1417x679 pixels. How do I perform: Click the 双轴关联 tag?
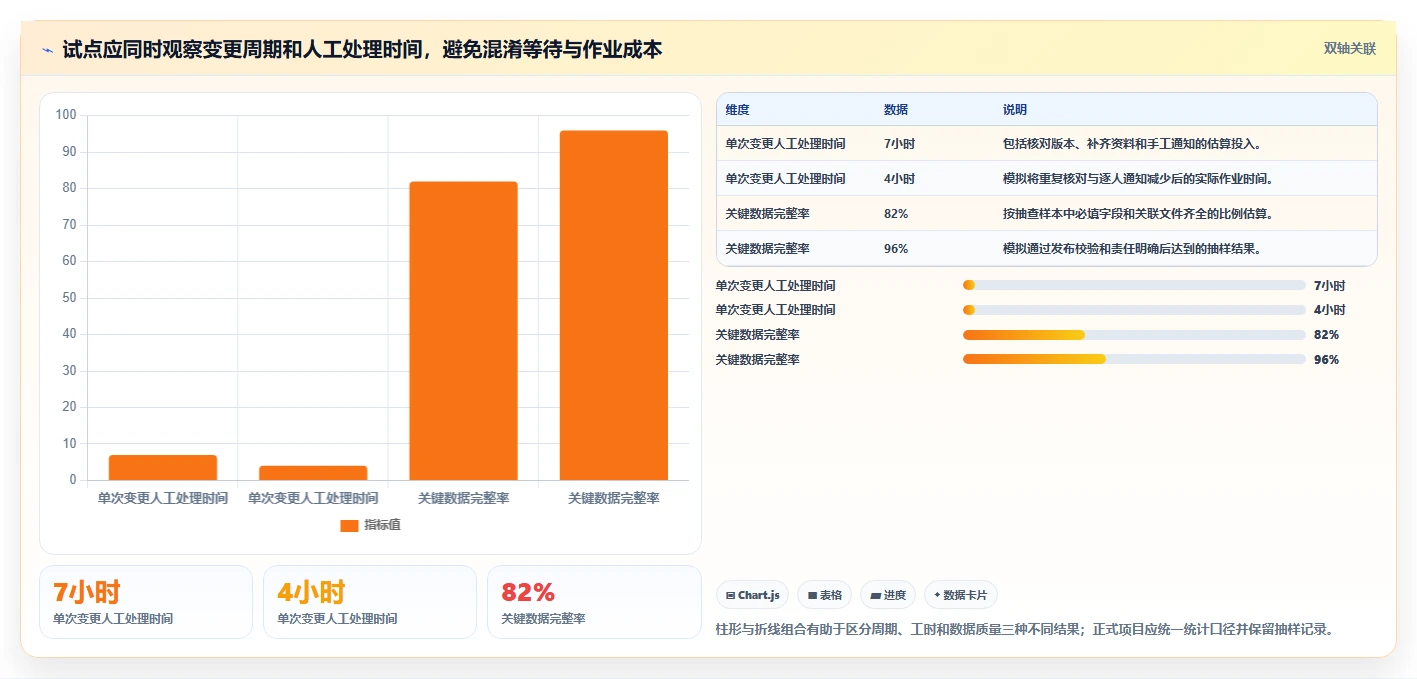click(x=1350, y=49)
